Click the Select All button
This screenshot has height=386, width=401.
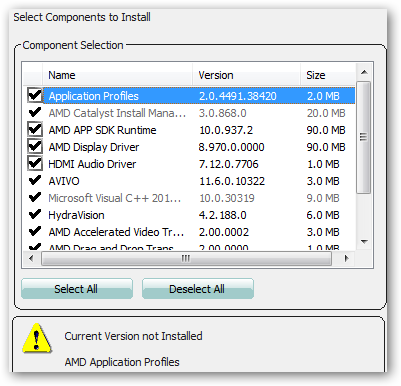click(77, 289)
